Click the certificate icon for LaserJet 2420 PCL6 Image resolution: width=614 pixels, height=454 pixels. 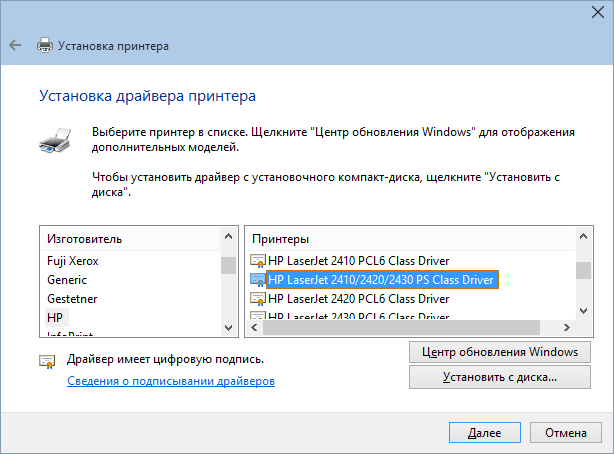point(258,299)
